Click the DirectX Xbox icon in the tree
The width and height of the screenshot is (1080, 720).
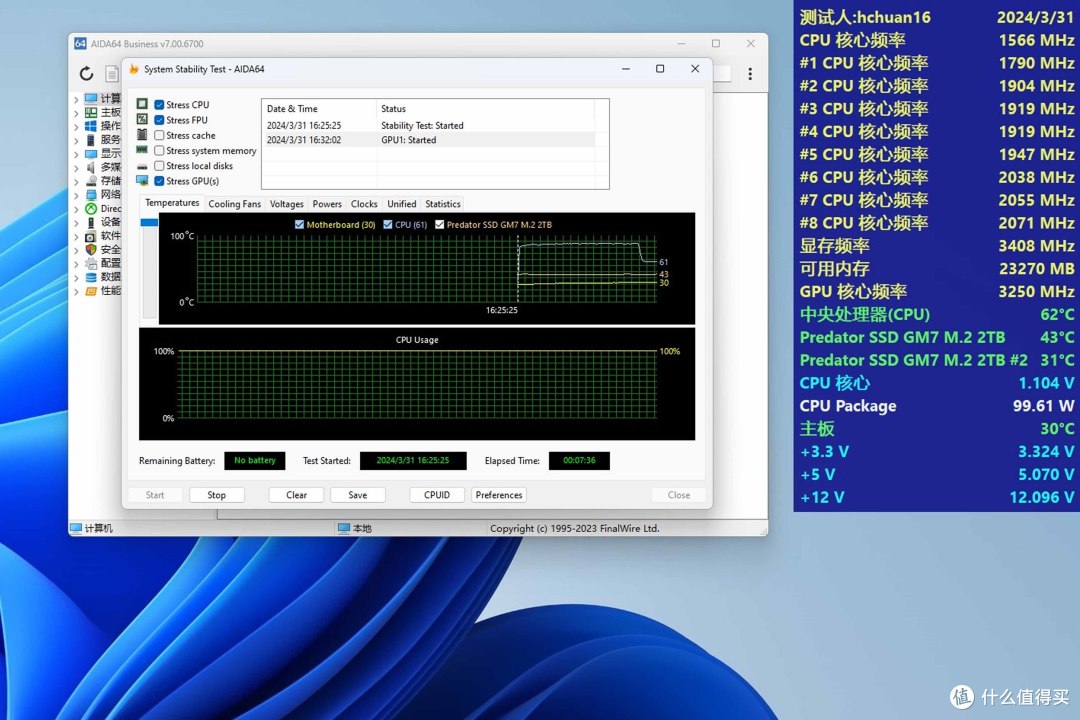click(x=91, y=208)
